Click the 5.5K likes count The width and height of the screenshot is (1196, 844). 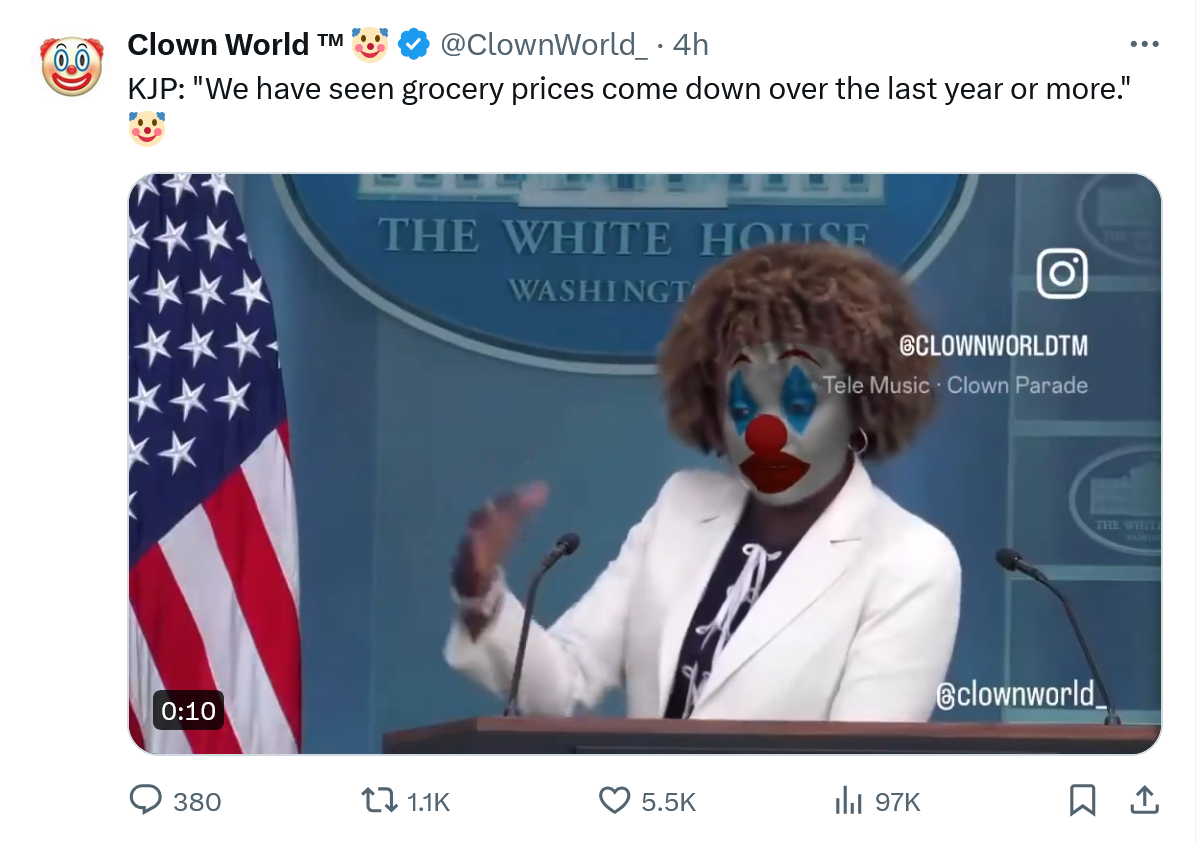tap(669, 802)
